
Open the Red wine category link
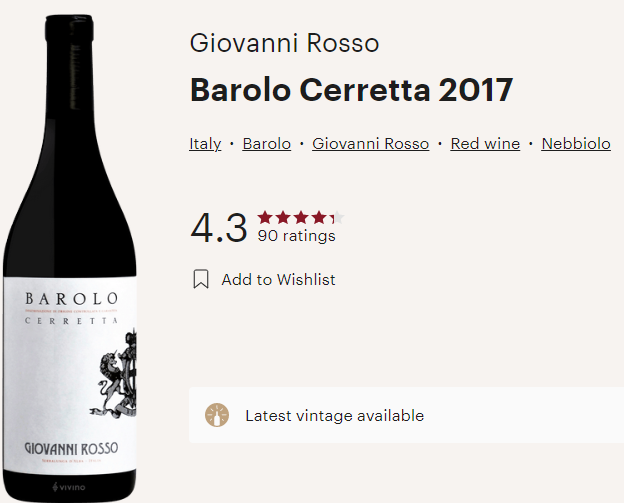[485, 144]
